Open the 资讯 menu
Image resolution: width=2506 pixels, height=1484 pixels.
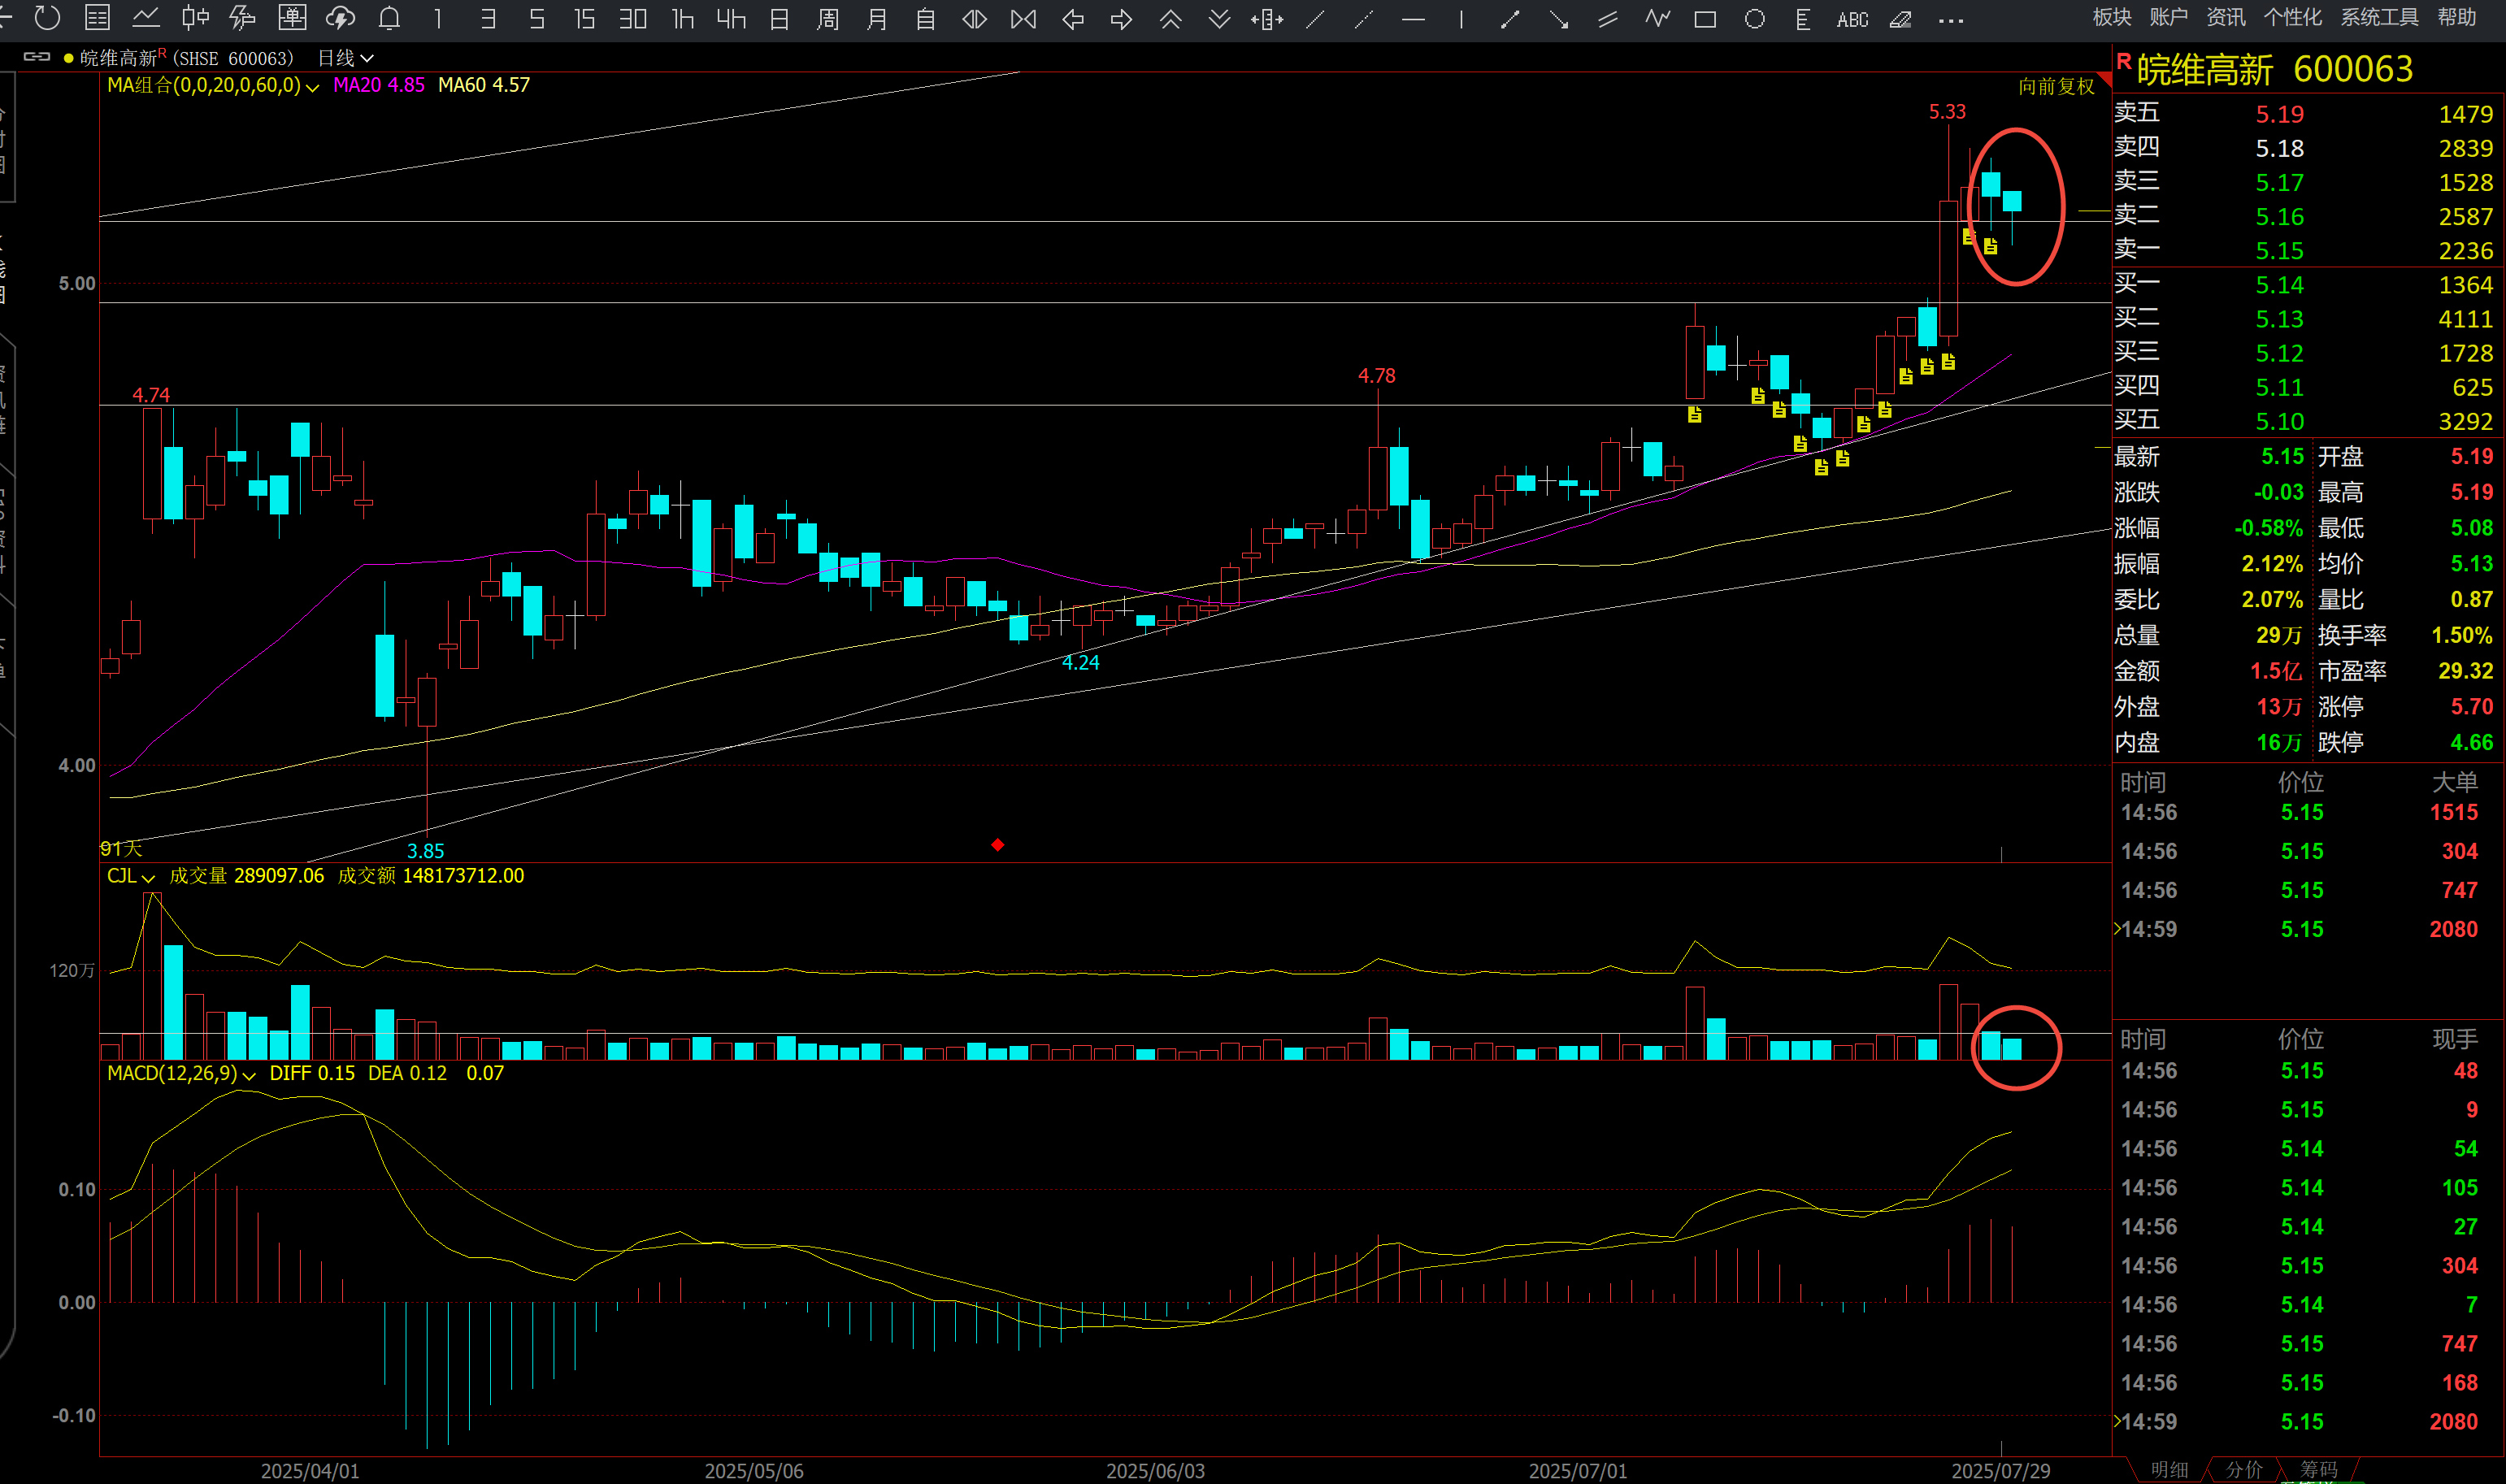[x=2226, y=17]
